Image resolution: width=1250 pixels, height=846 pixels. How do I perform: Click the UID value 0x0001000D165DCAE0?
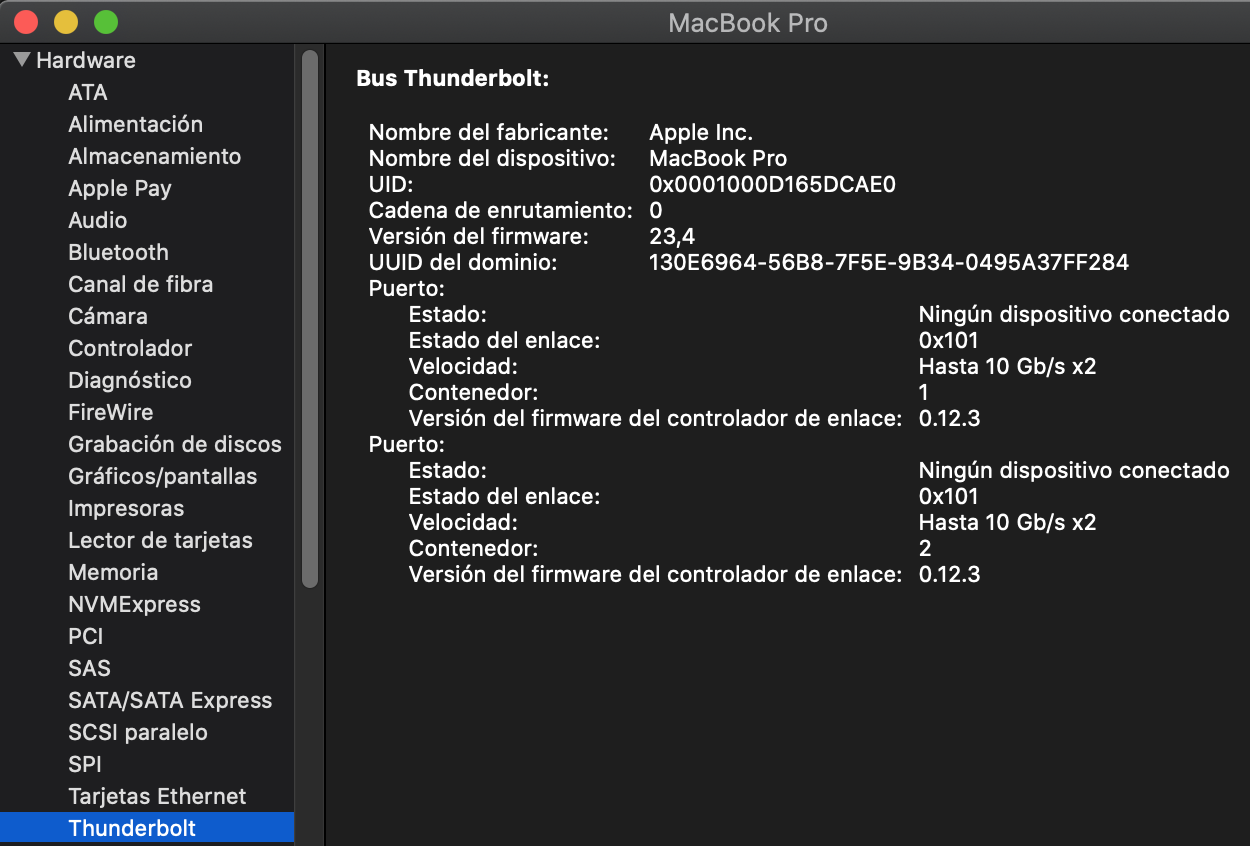point(773,184)
